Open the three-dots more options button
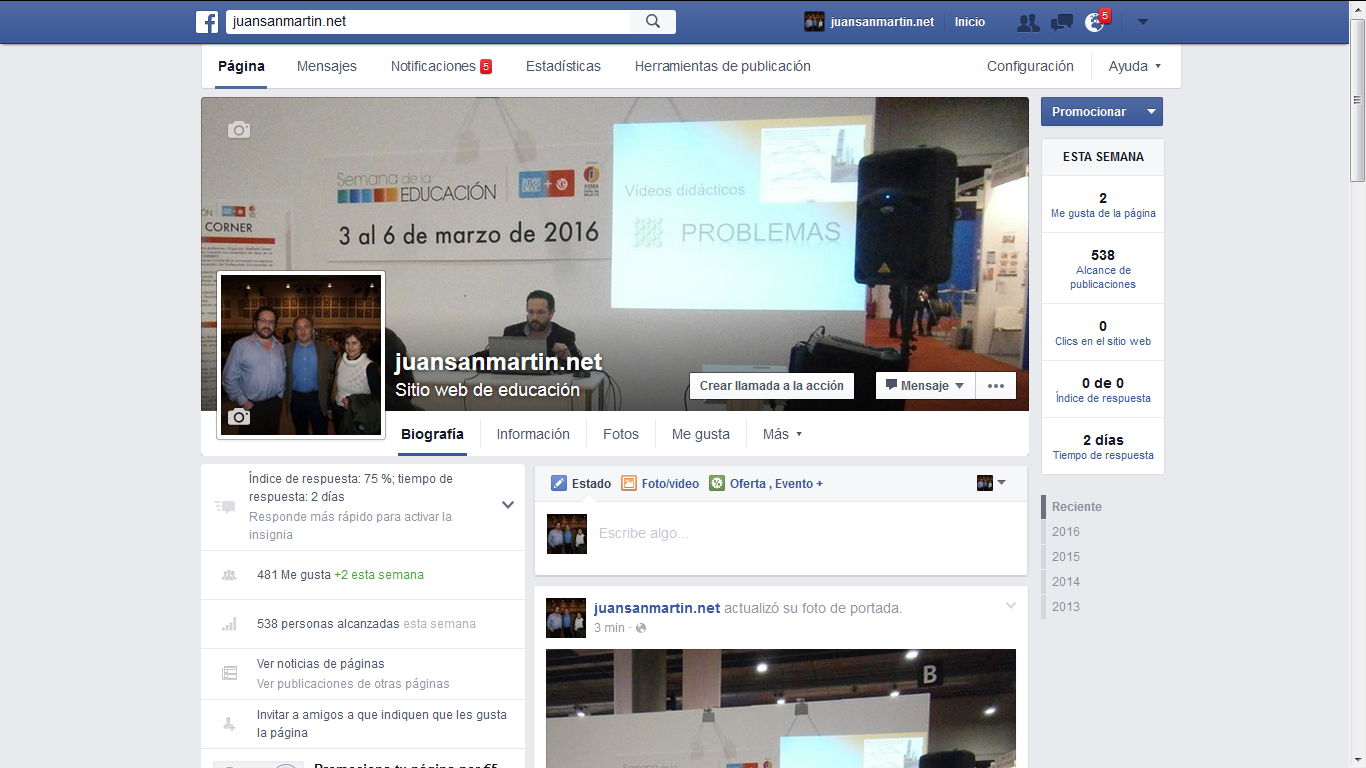The height and width of the screenshot is (768, 1366). click(x=996, y=386)
